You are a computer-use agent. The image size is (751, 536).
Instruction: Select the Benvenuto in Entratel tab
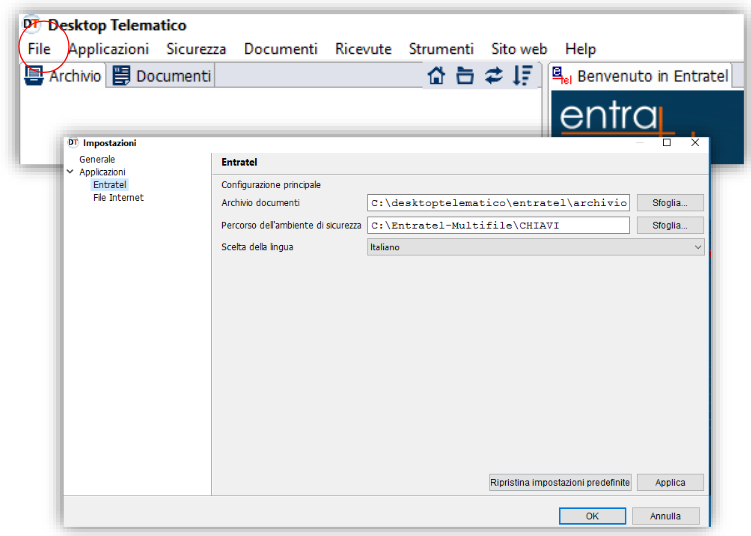click(x=641, y=76)
